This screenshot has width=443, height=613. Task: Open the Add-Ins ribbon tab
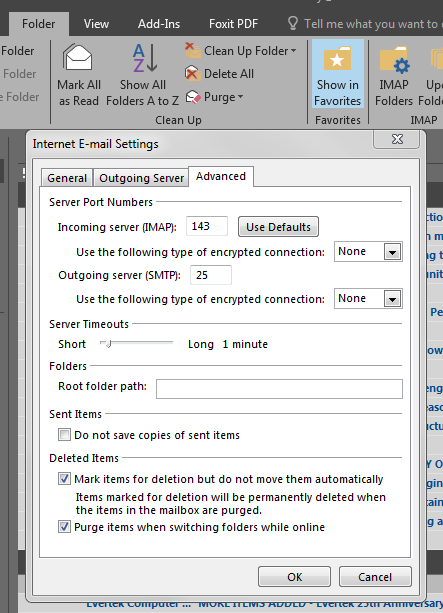coord(159,24)
